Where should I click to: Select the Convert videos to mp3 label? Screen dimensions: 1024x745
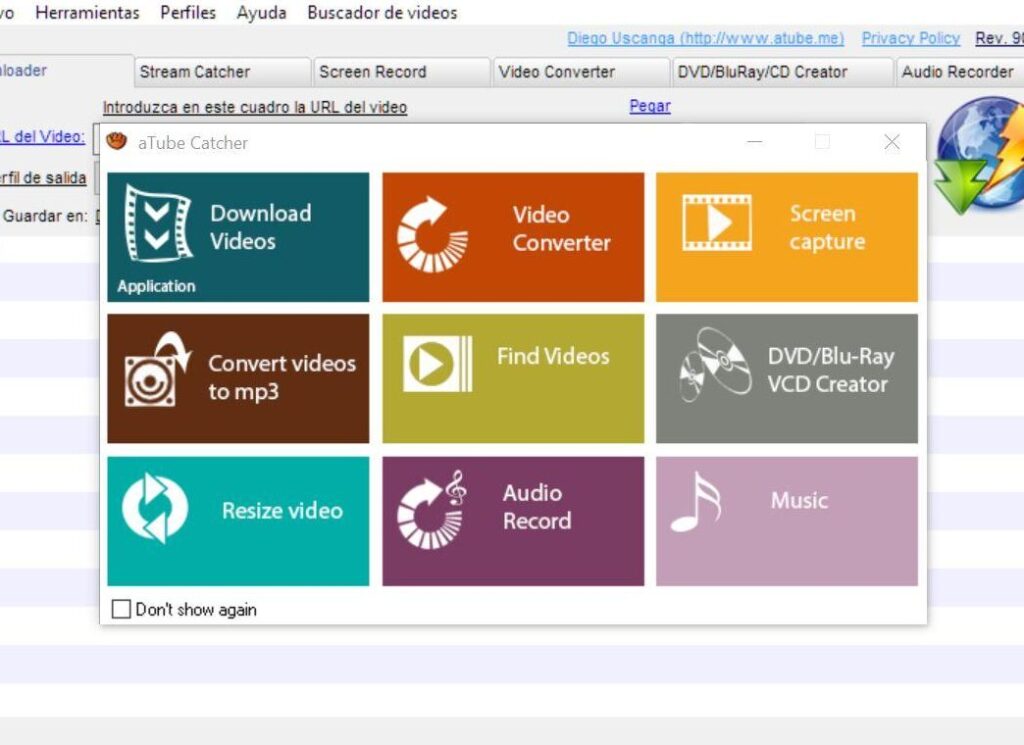point(282,377)
